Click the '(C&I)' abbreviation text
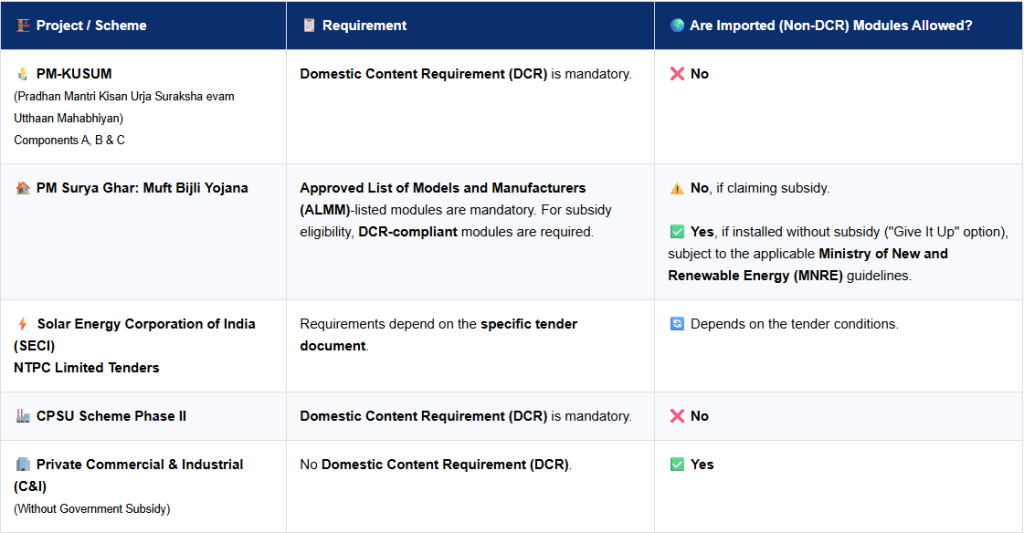1024x533 pixels. (x=30, y=487)
